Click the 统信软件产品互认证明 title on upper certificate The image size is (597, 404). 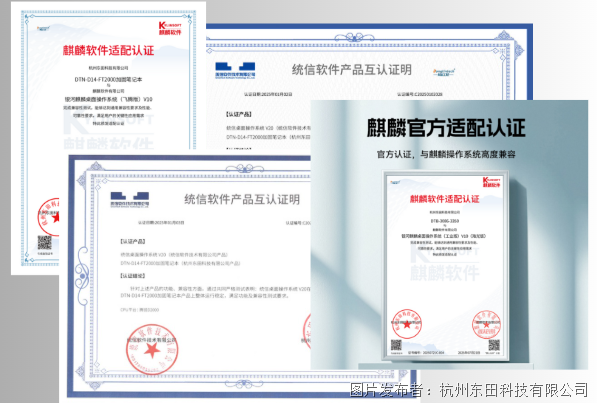click(352, 70)
